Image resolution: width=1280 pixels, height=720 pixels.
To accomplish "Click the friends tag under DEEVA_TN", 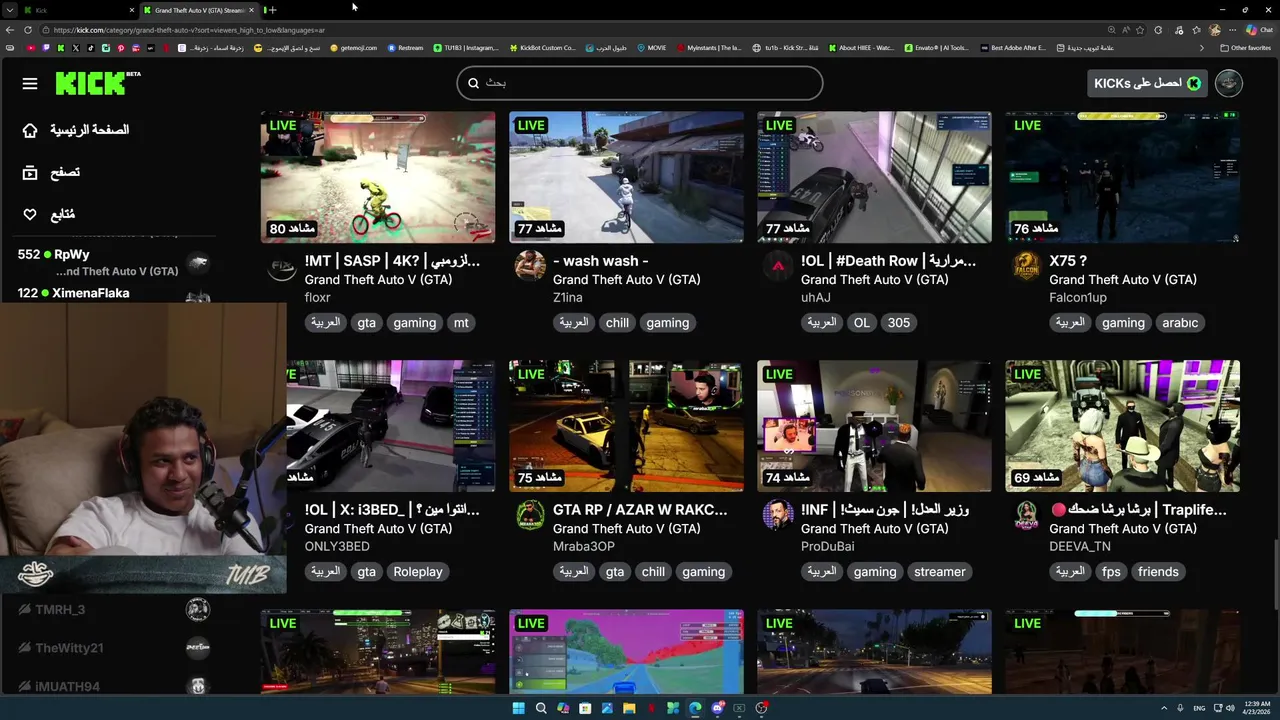I will point(1158,572).
